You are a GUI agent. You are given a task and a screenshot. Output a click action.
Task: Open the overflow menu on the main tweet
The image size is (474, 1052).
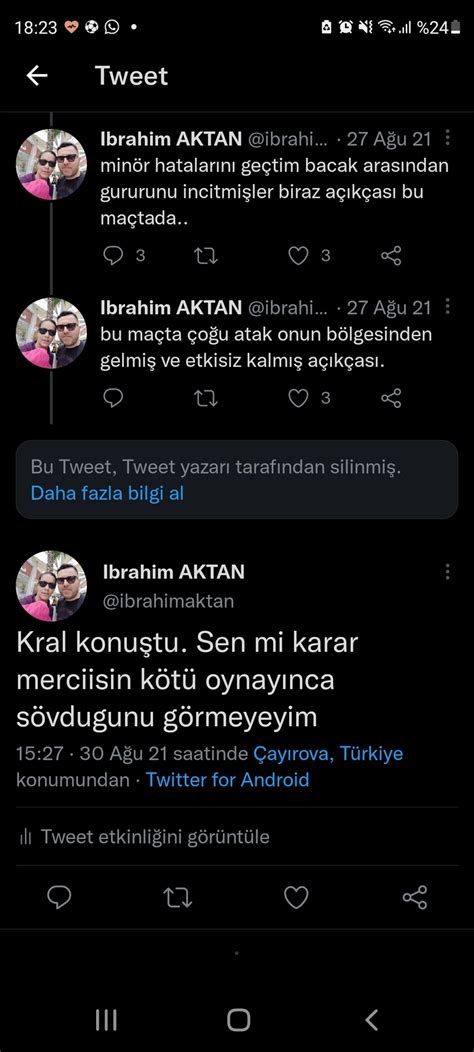(x=447, y=572)
